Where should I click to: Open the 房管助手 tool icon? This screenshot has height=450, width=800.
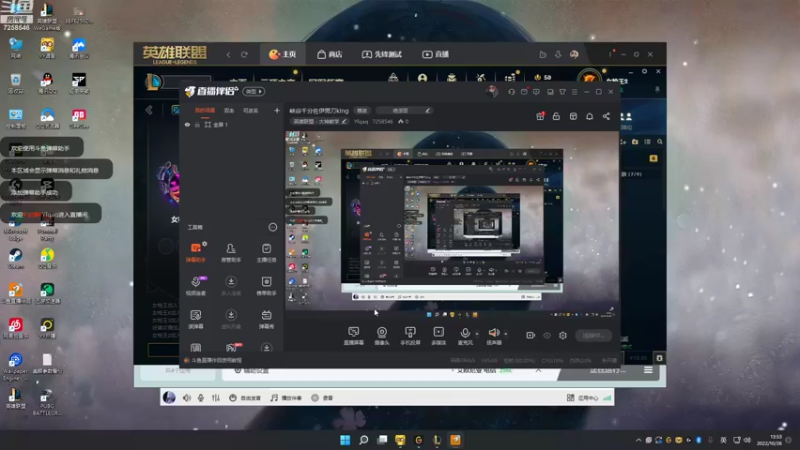click(231, 253)
